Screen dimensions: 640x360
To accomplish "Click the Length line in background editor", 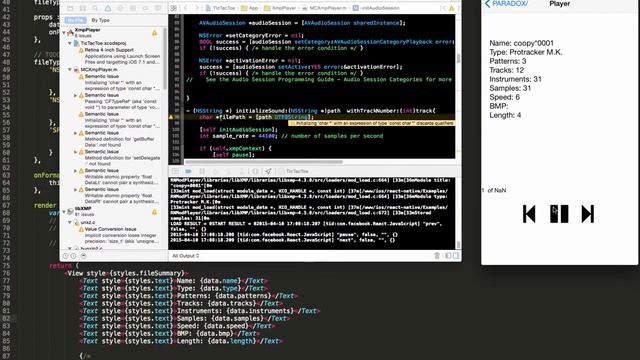I will pos(182,341).
